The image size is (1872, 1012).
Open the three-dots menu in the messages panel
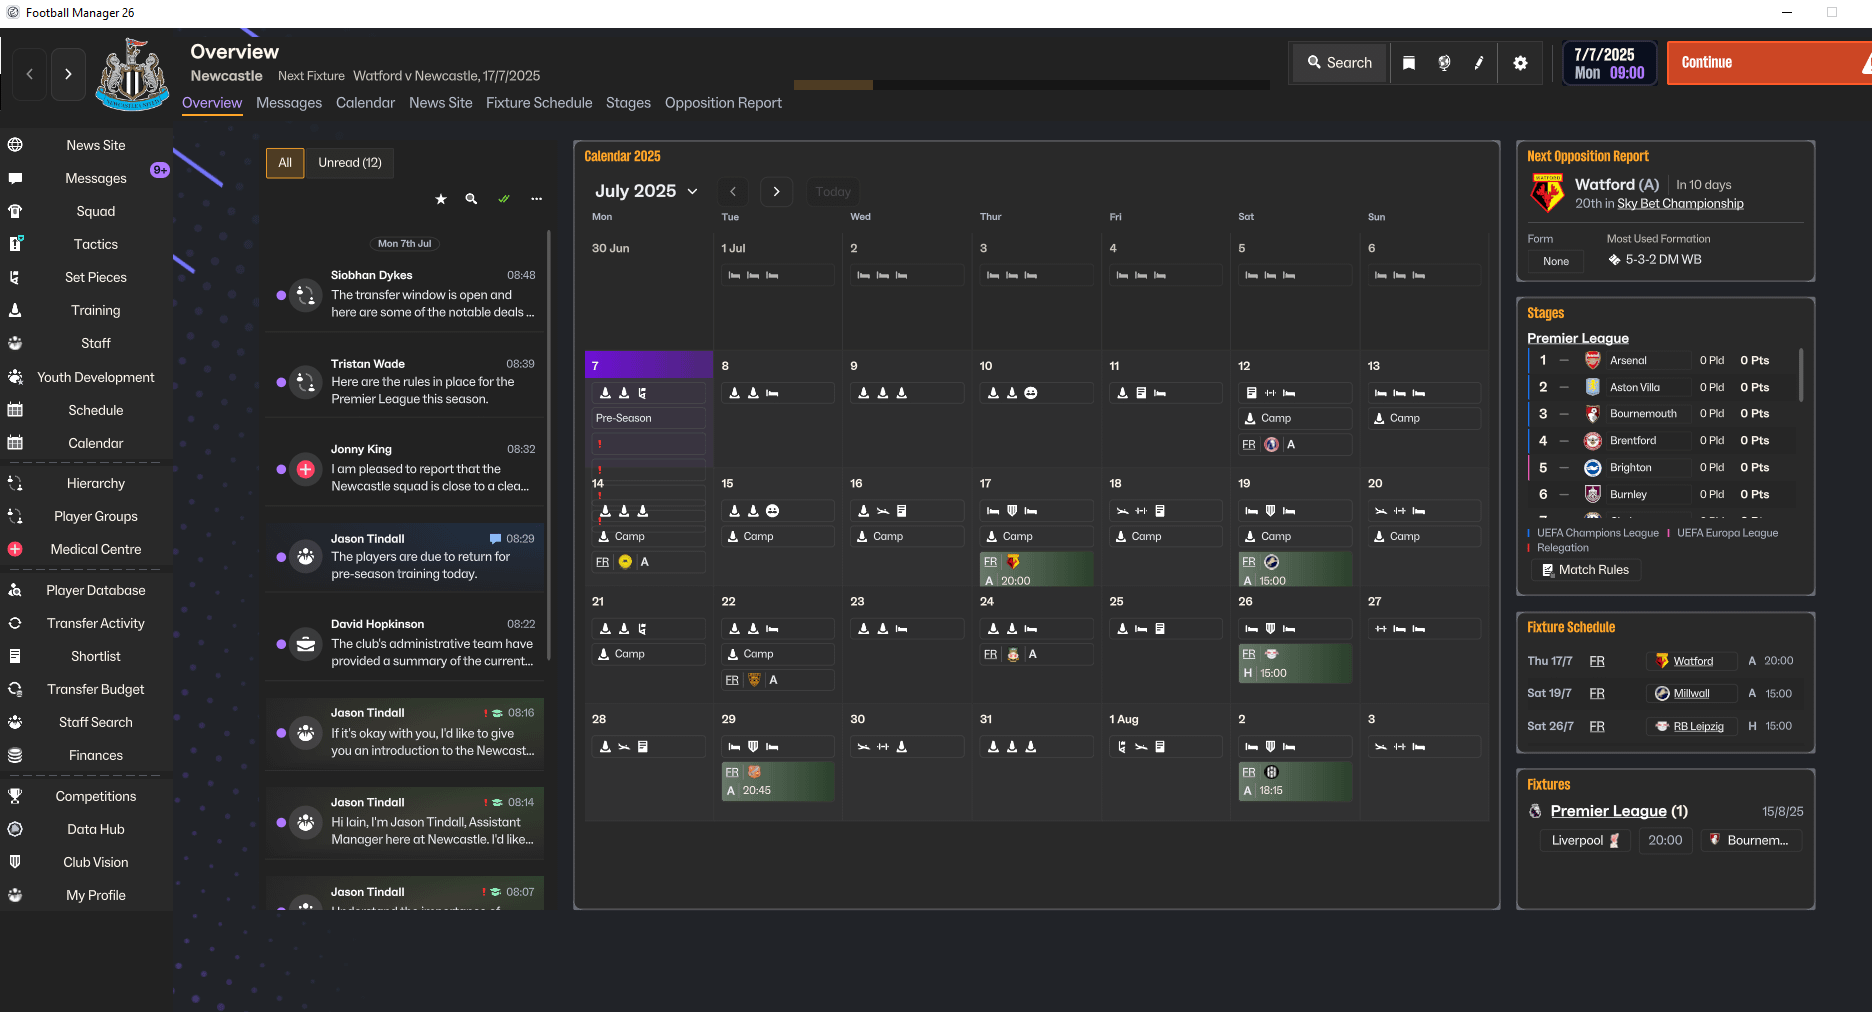click(x=537, y=199)
